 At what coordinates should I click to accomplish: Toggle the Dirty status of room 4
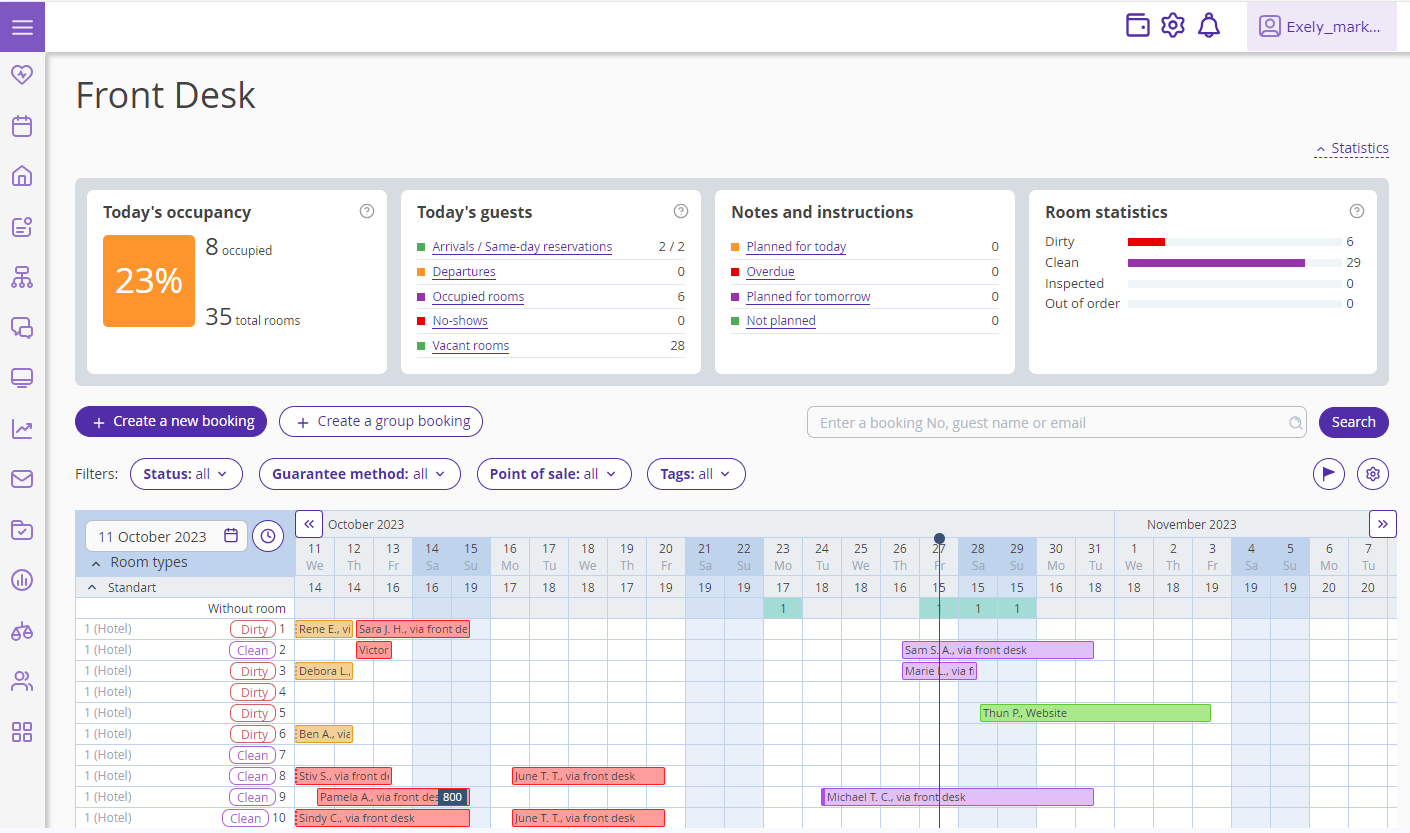[x=254, y=692]
